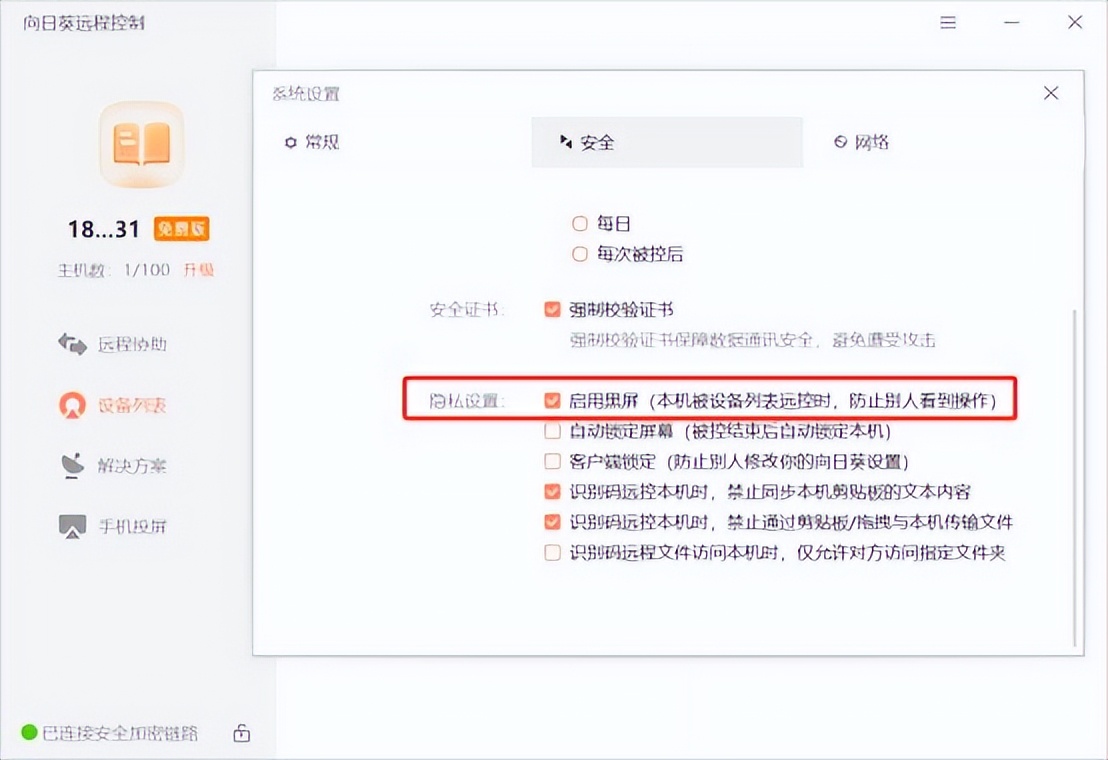Disable 强制校验证书 certificate verification
This screenshot has height=760, width=1108.
(552, 309)
